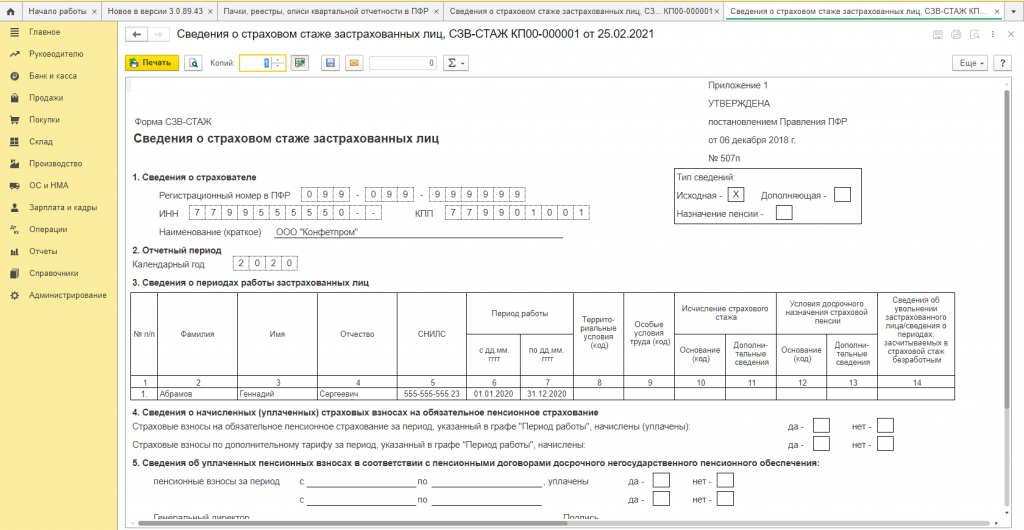Click the numeric sum field showing 0
This screenshot has height=530, width=1024.
(403, 63)
